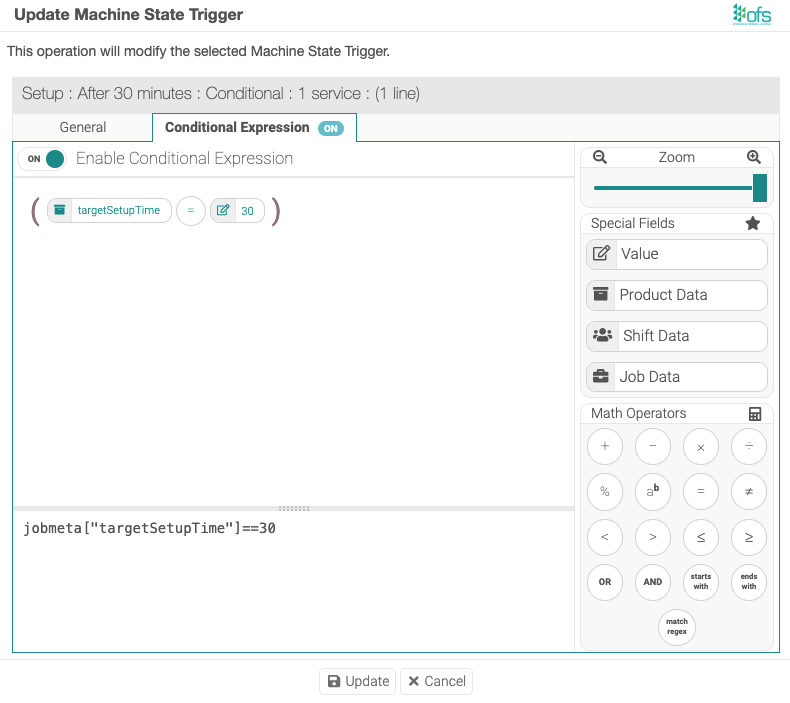Select the Conditional Expression tab
Image resolution: width=790 pixels, height=703 pixels.
point(254,128)
